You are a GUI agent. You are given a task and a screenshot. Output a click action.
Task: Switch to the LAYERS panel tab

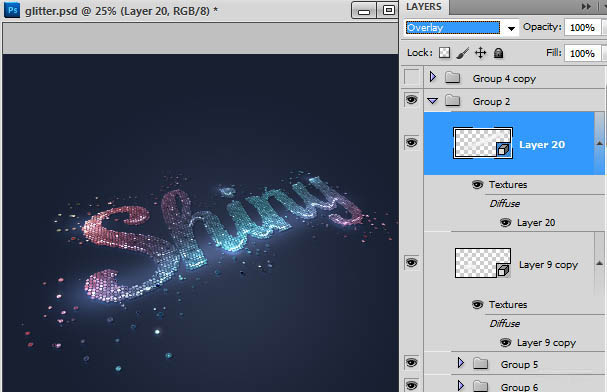(424, 7)
